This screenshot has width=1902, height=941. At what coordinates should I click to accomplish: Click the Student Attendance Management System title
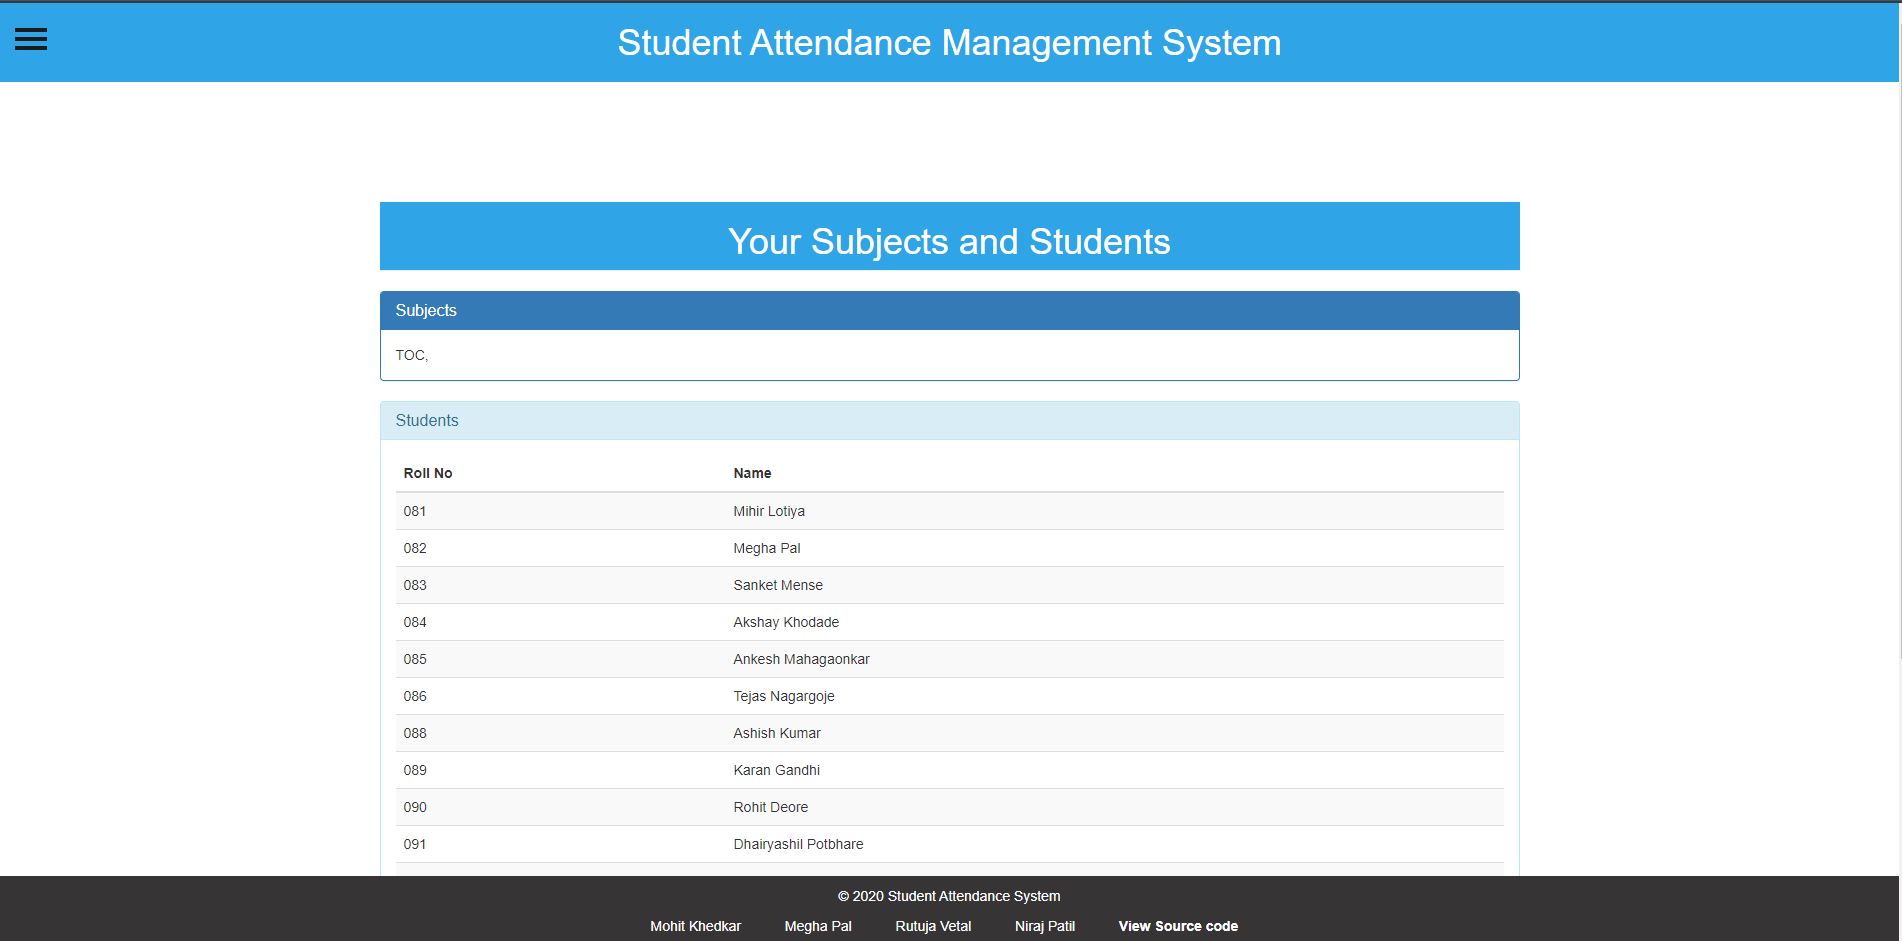coord(949,43)
